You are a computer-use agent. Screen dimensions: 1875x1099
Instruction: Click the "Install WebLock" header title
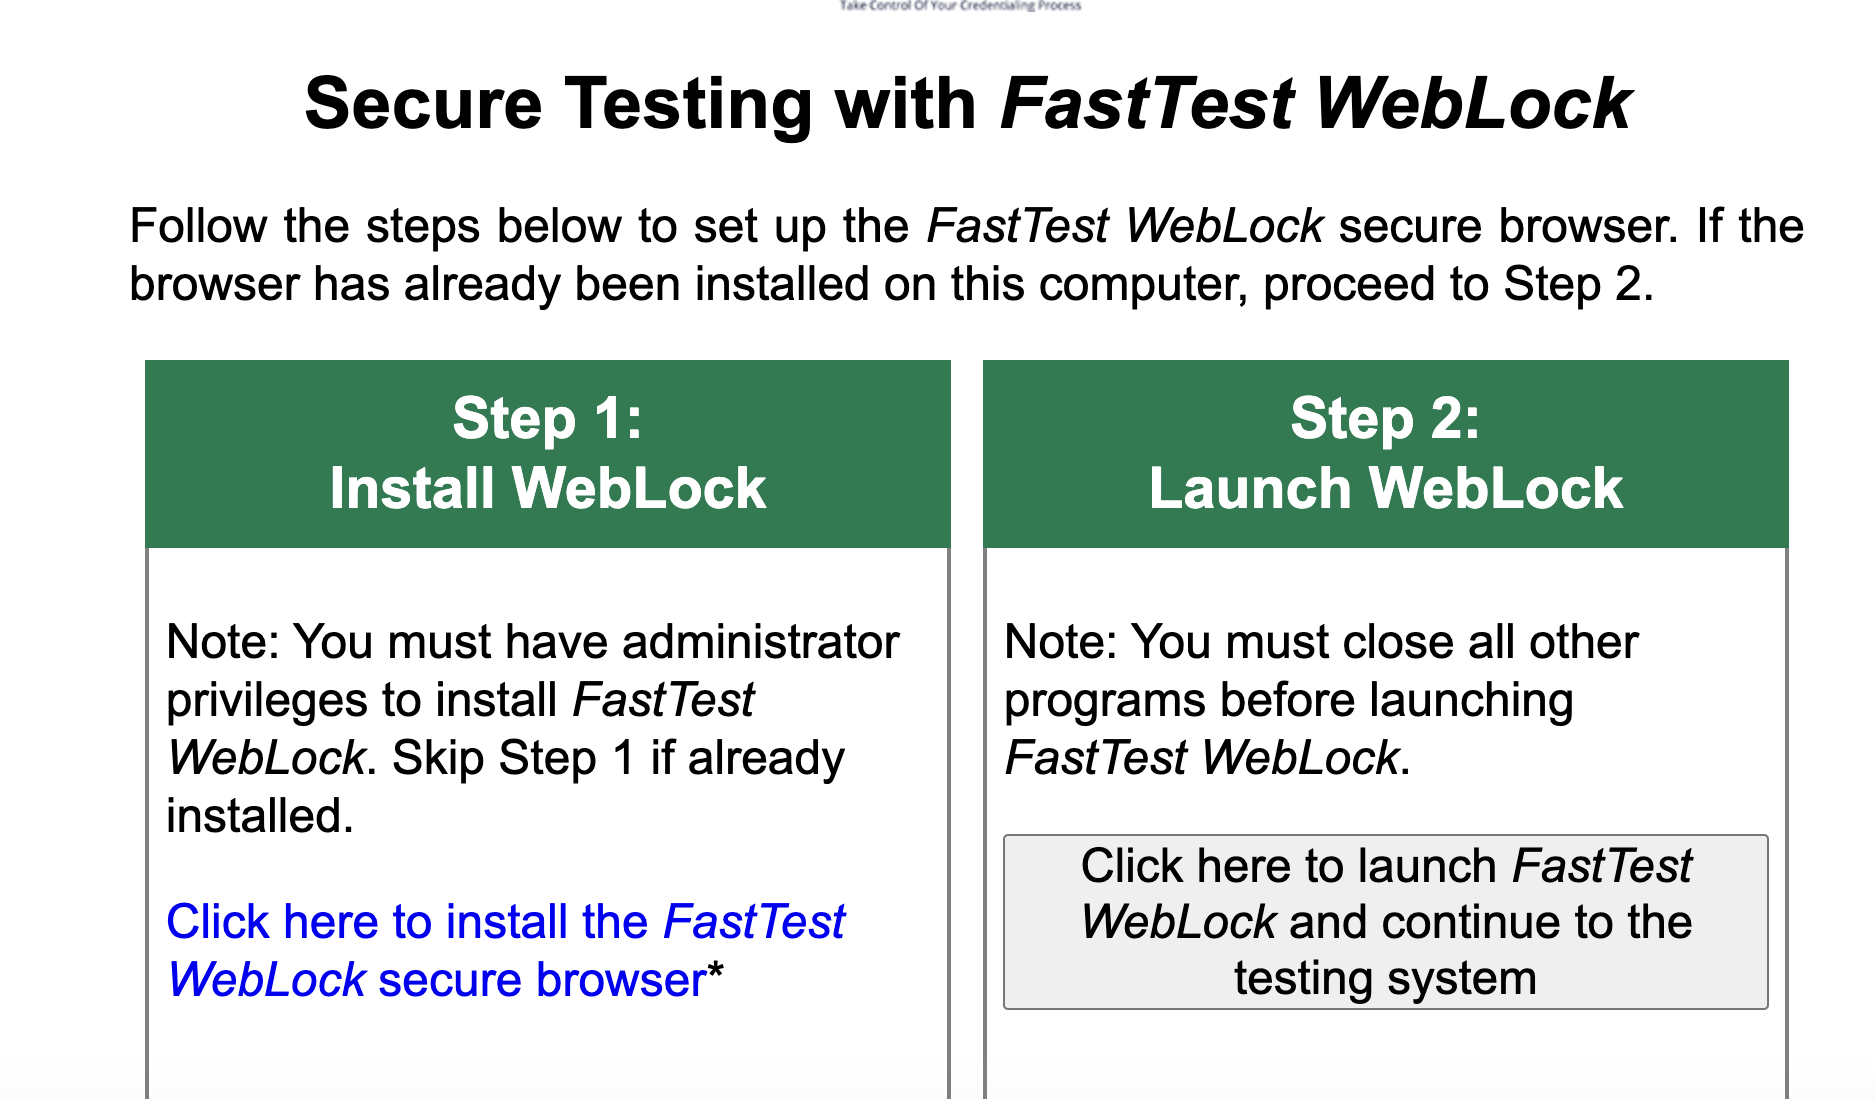click(x=547, y=489)
